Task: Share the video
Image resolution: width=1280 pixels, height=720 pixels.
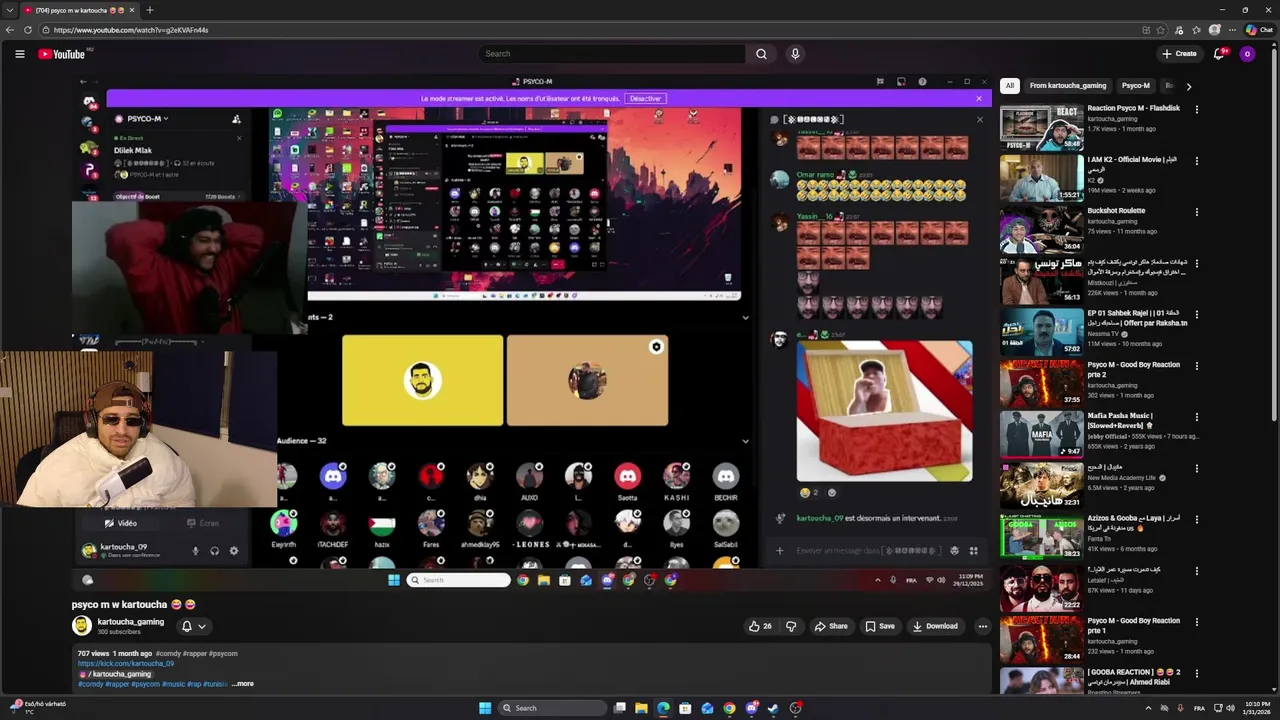Action: click(x=830, y=626)
